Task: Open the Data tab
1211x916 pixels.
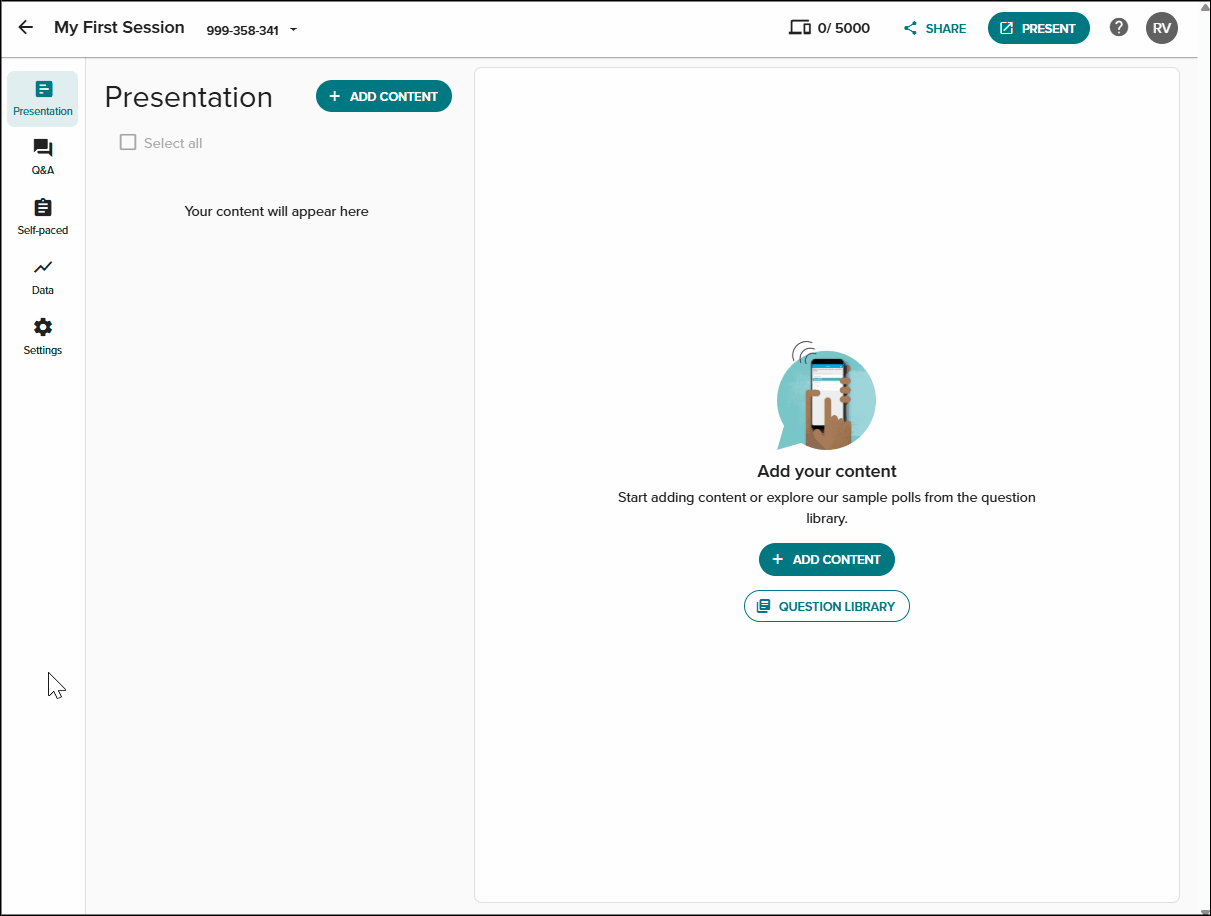Action: coord(43,278)
